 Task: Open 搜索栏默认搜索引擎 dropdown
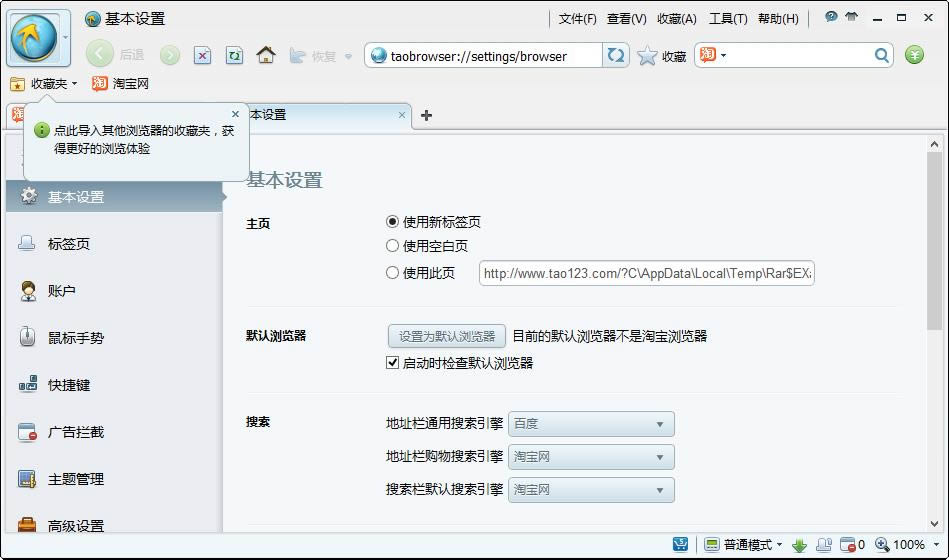click(x=591, y=490)
